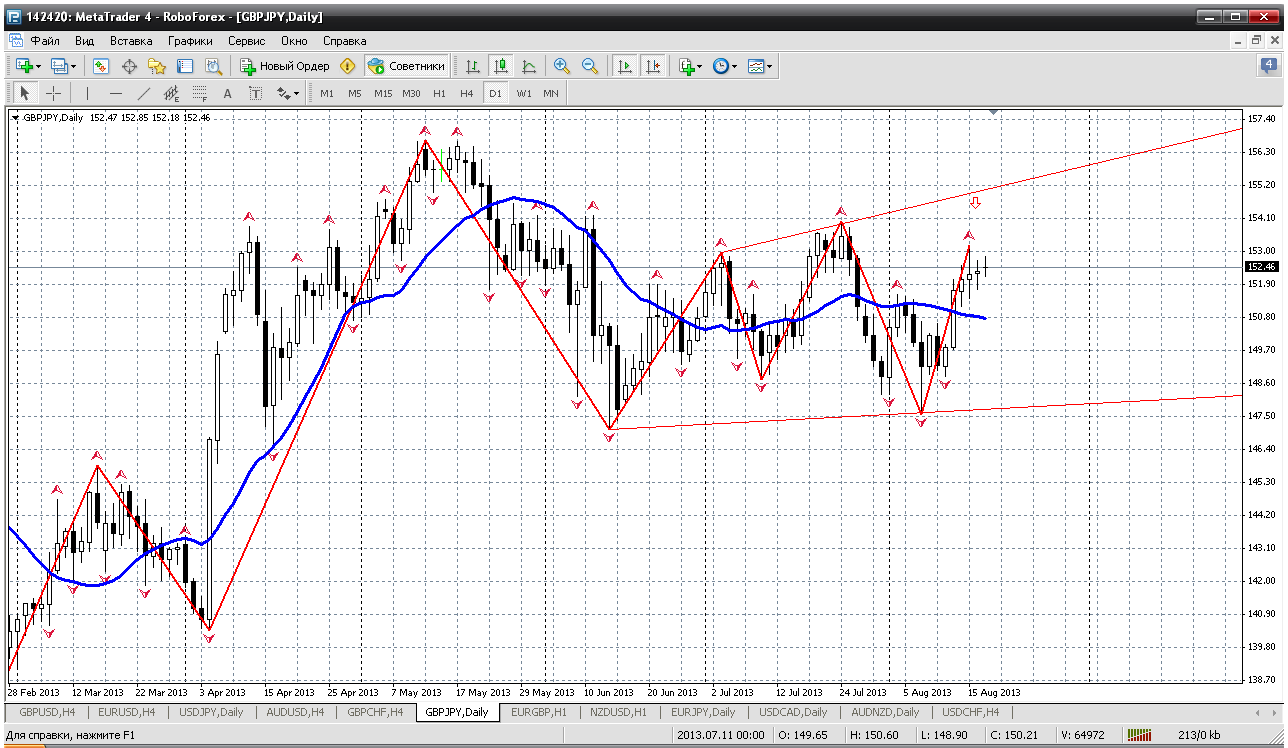Open the Вставка menu
The height and width of the screenshot is (748, 1288).
(131, 41)
